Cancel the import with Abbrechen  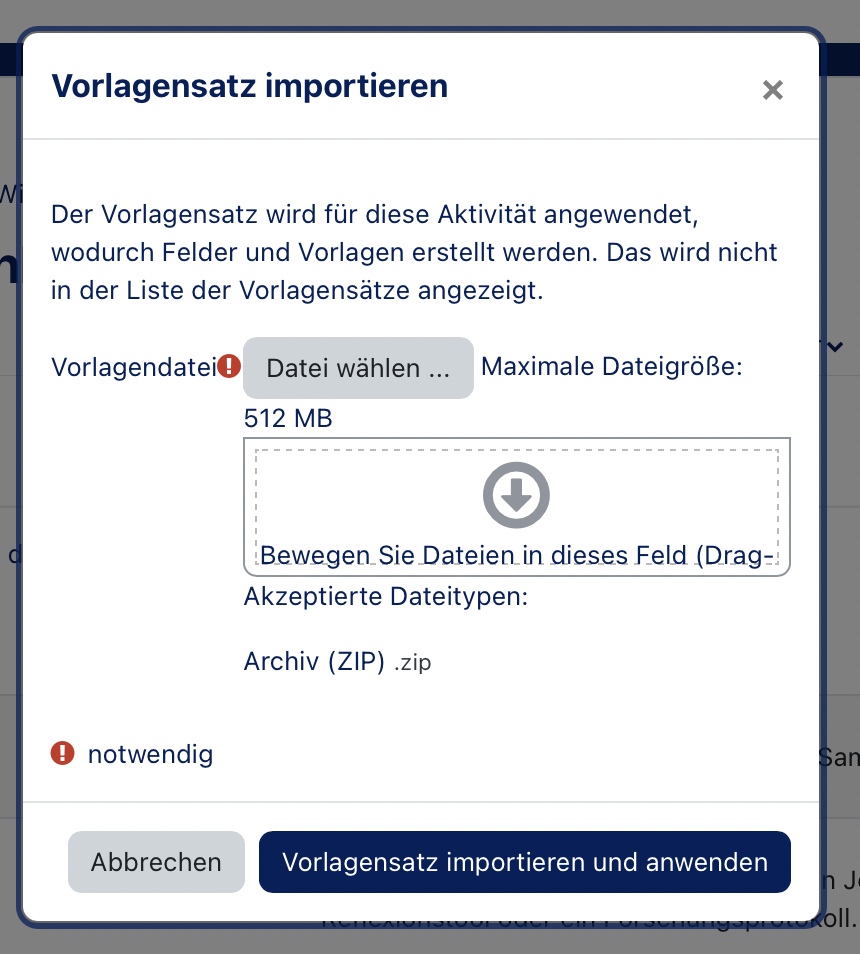click(156, 862)
